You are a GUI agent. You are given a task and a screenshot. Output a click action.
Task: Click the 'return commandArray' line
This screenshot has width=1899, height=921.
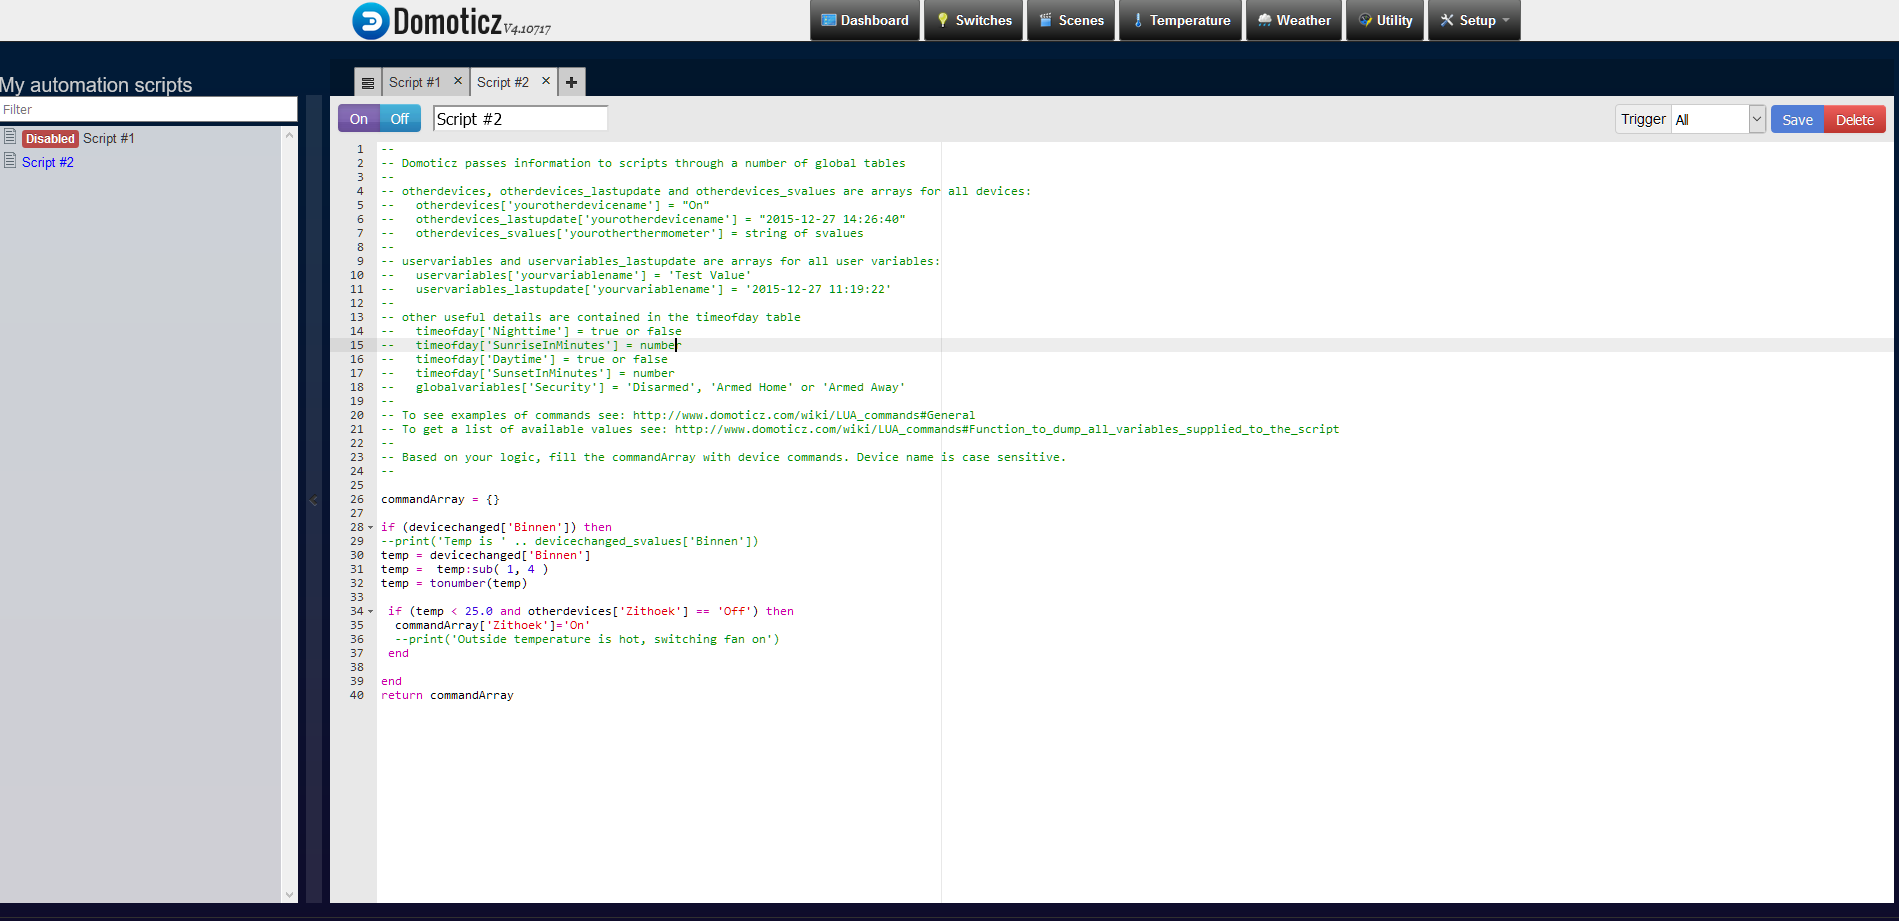(447, 695)
